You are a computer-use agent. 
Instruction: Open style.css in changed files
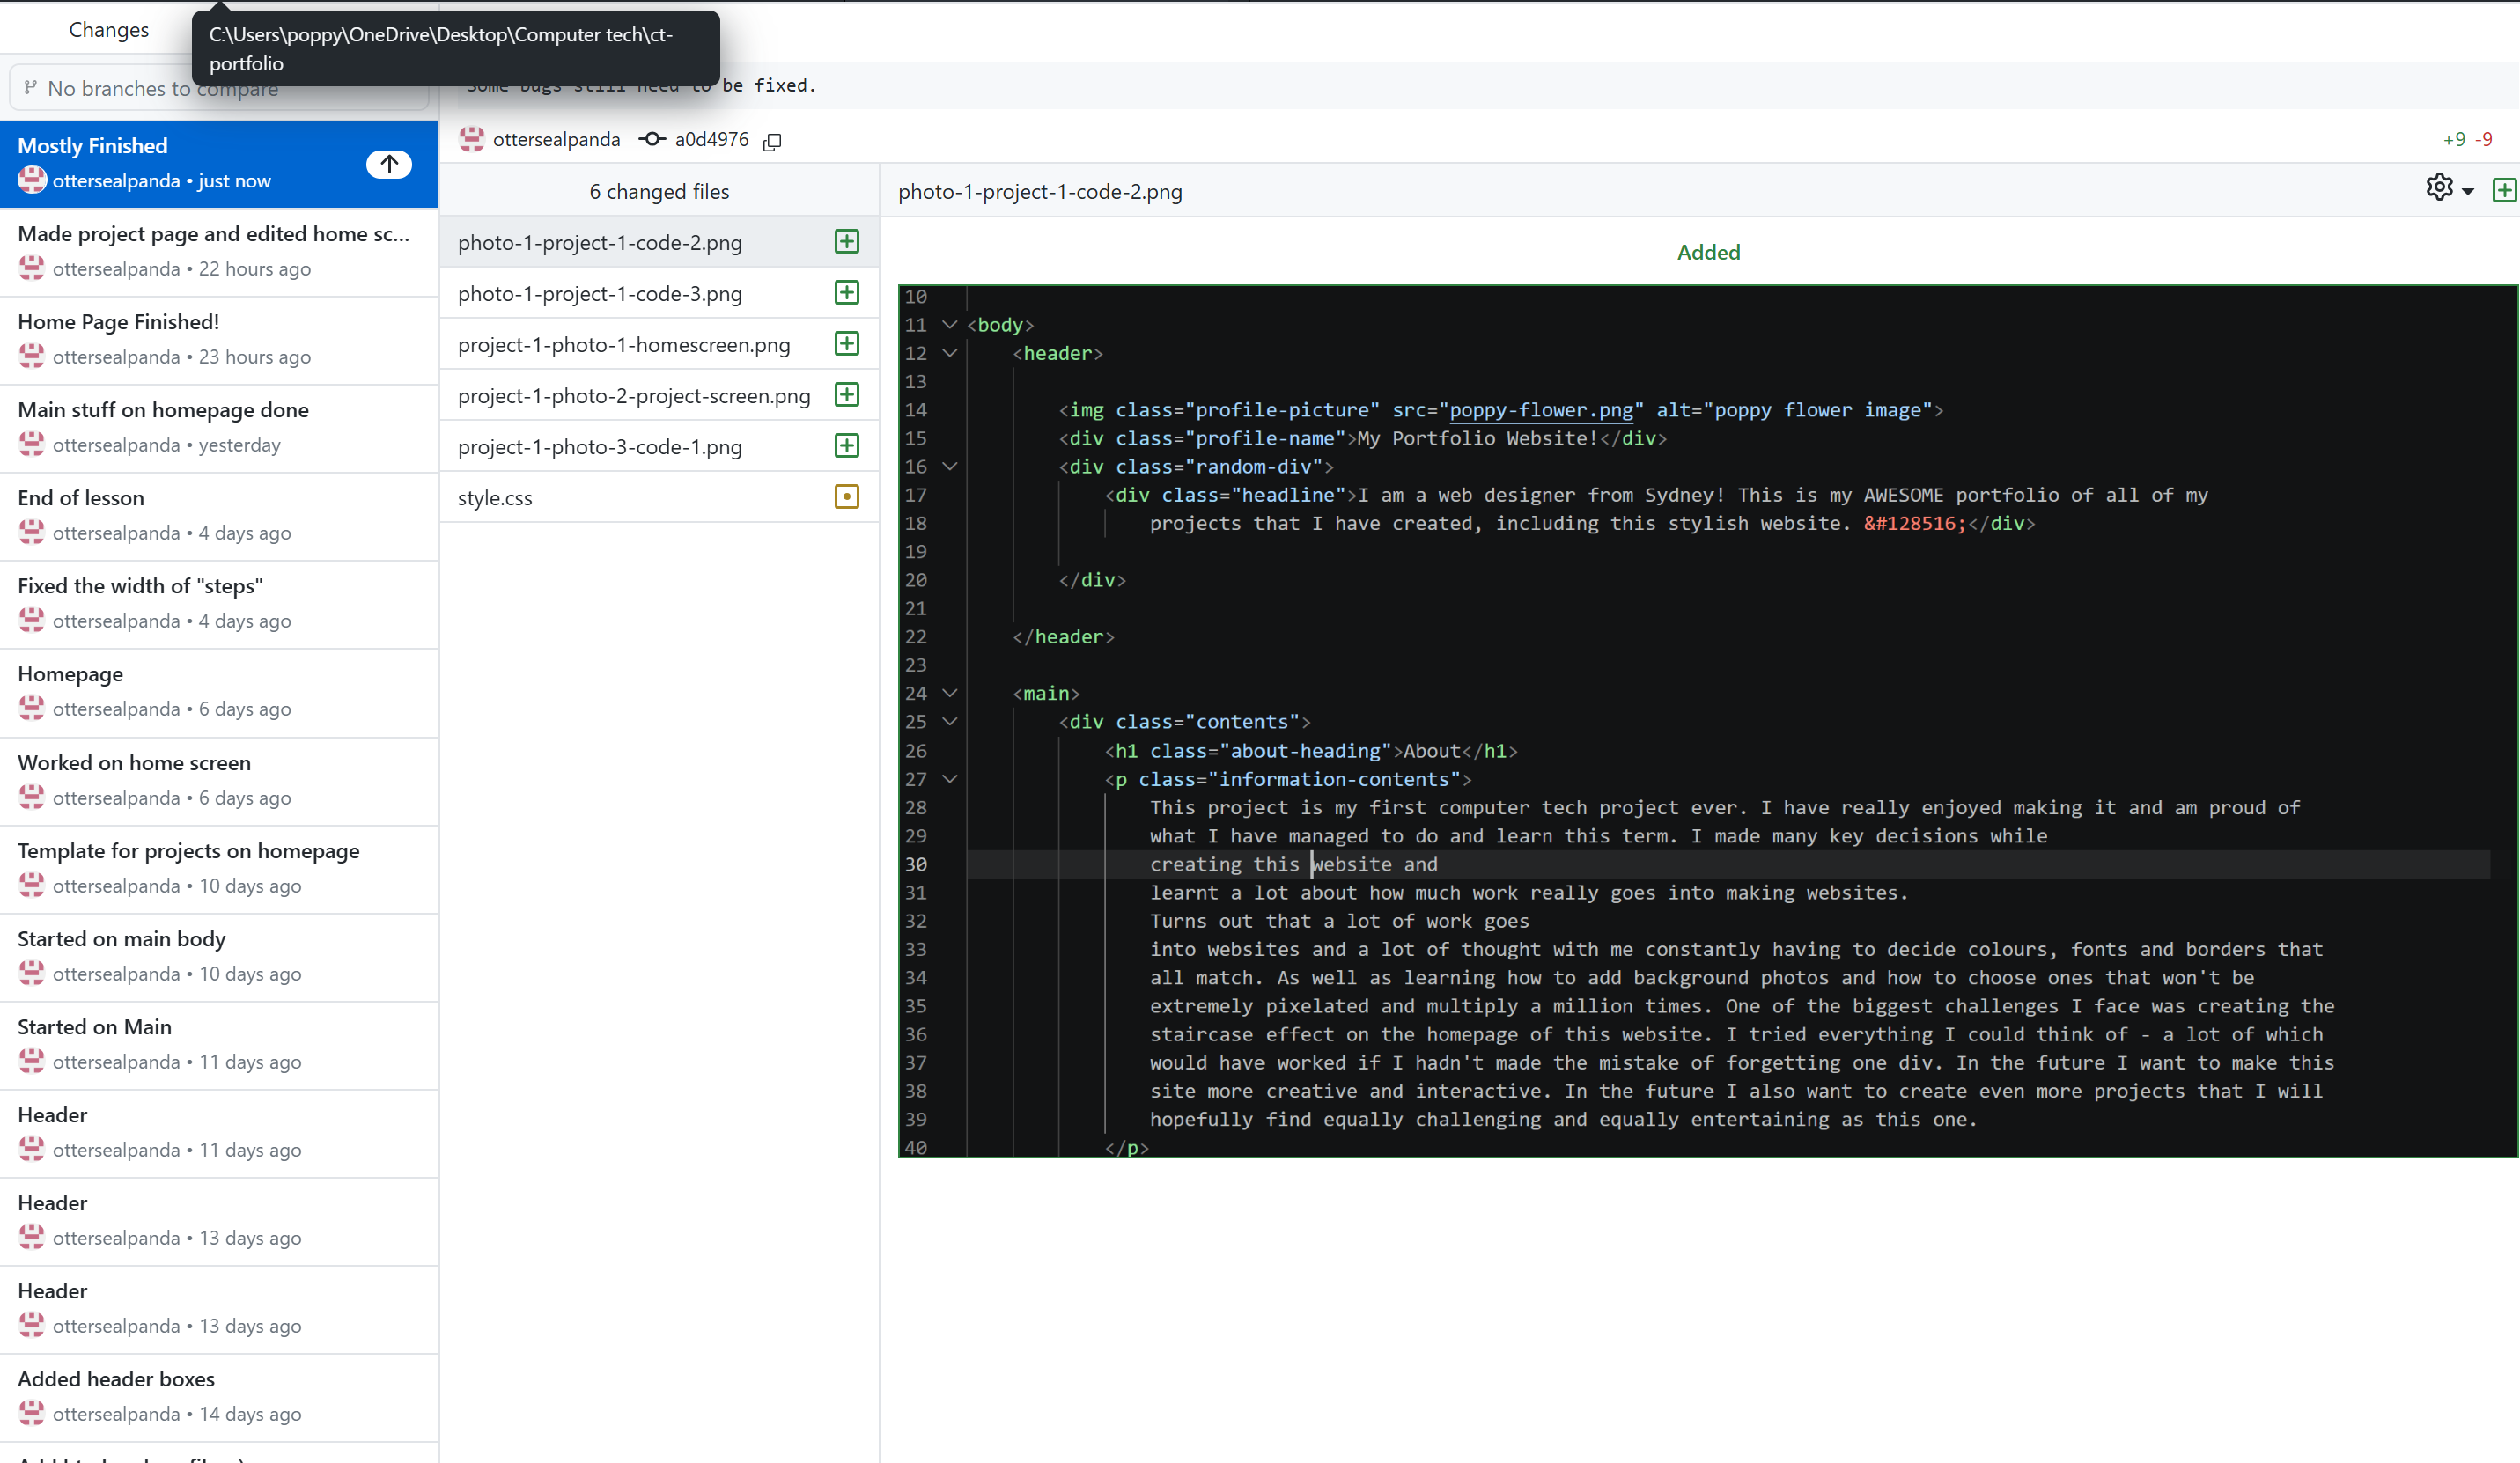click(x=495, y=498)
